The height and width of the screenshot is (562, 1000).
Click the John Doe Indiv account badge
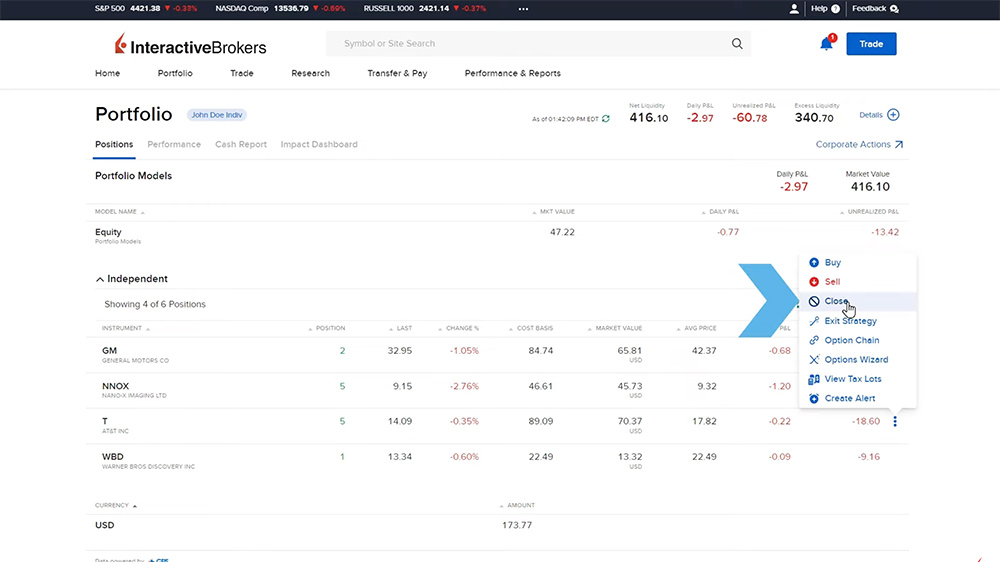217,115
